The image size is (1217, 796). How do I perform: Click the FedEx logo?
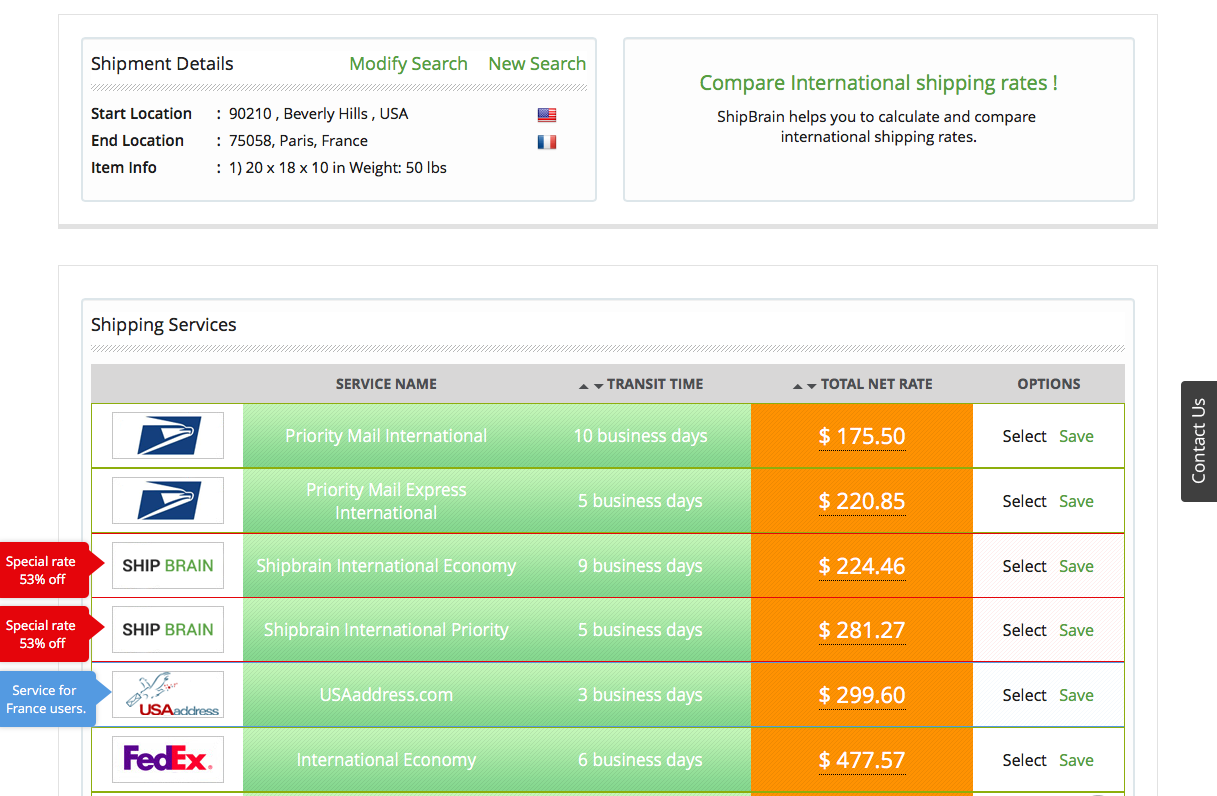(x=168, y=760)
